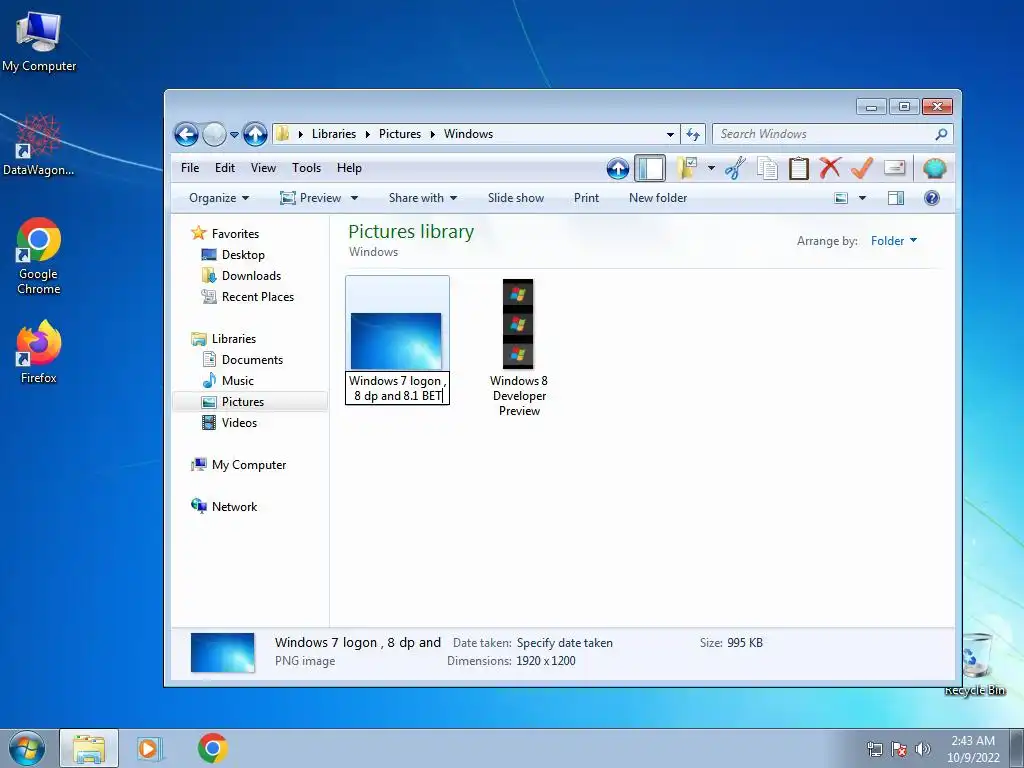Select the Windows 8 Developer Preview thumbnail
The height and width of the screenshot is (768, 1024).
(518, 324)
